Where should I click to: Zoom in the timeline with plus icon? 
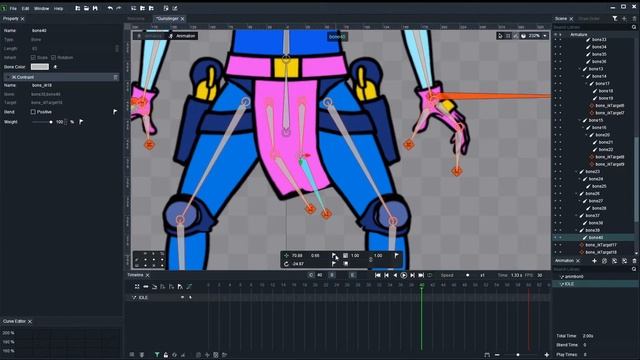click(x=547, y=355)
